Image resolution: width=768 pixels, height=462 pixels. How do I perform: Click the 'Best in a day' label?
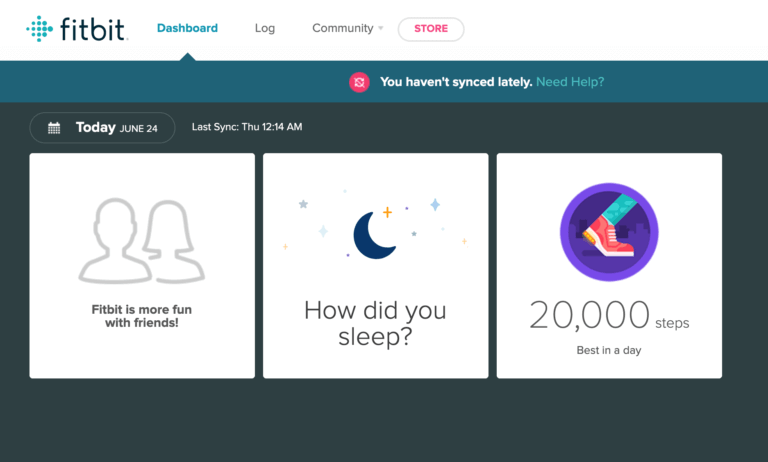(609, 350)
